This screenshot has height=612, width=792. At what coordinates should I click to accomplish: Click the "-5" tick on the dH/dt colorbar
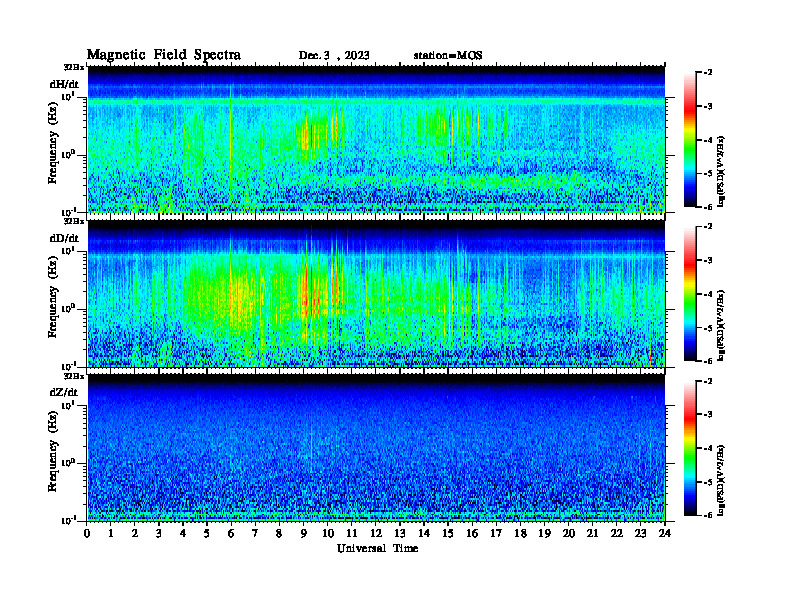click(708, 174)
